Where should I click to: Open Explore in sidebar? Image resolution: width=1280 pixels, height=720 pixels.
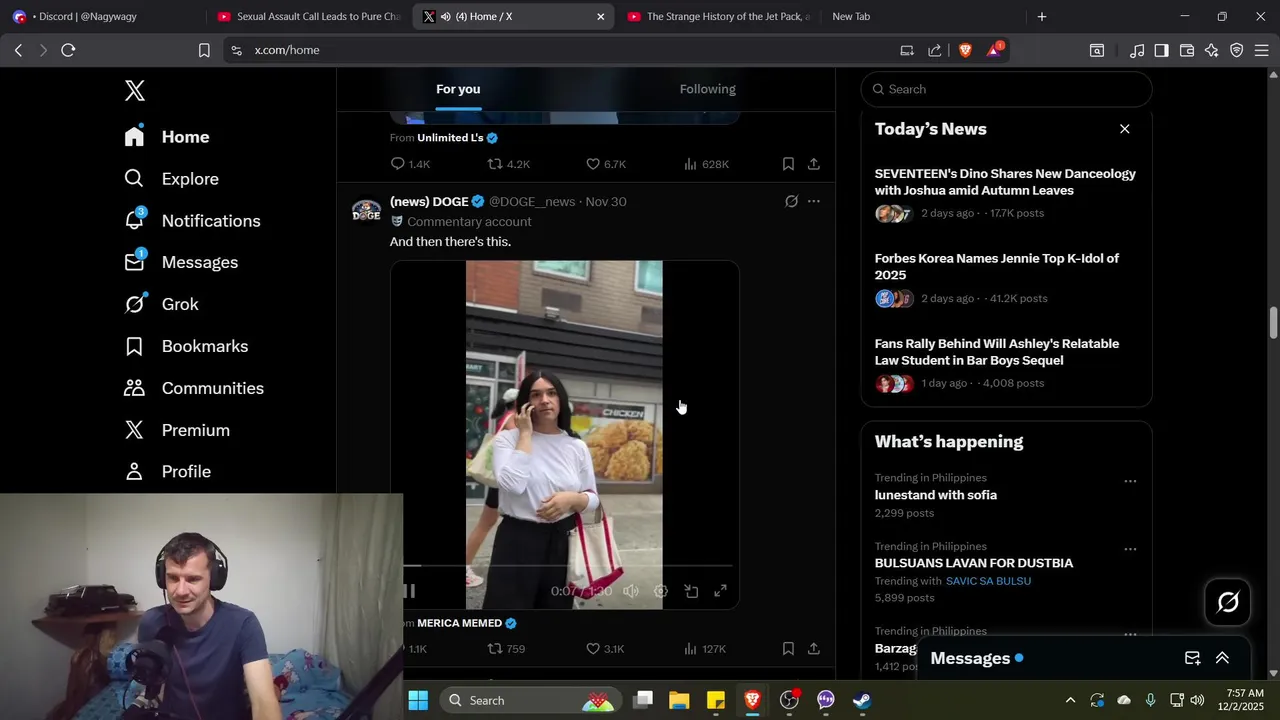click(171, 179)
